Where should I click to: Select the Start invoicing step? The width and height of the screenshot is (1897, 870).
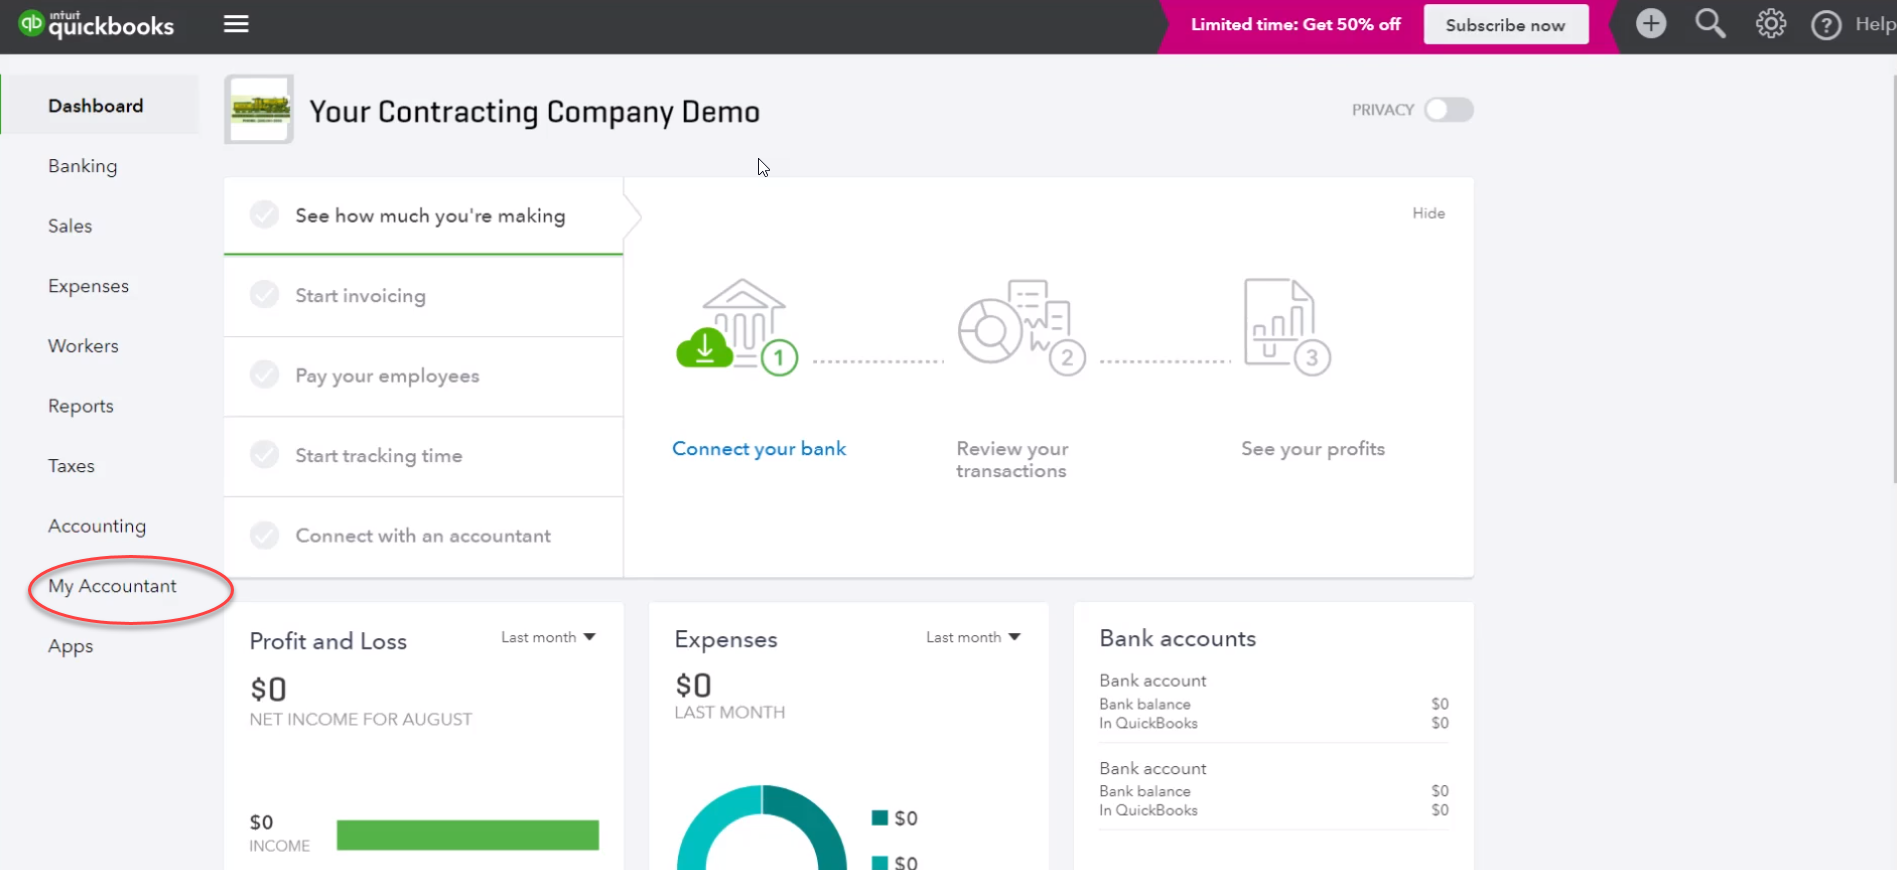click(x=424, y=296)
